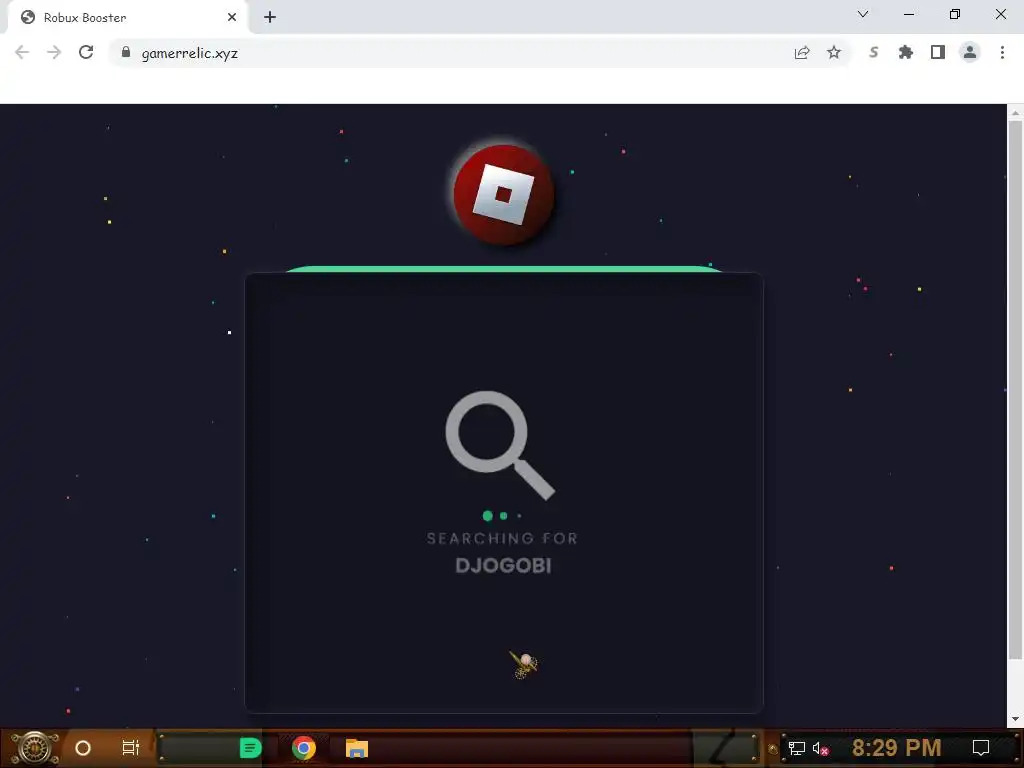
Task: Click the muted volume icon
Action: pyautogui.click(x=820, y=748)
